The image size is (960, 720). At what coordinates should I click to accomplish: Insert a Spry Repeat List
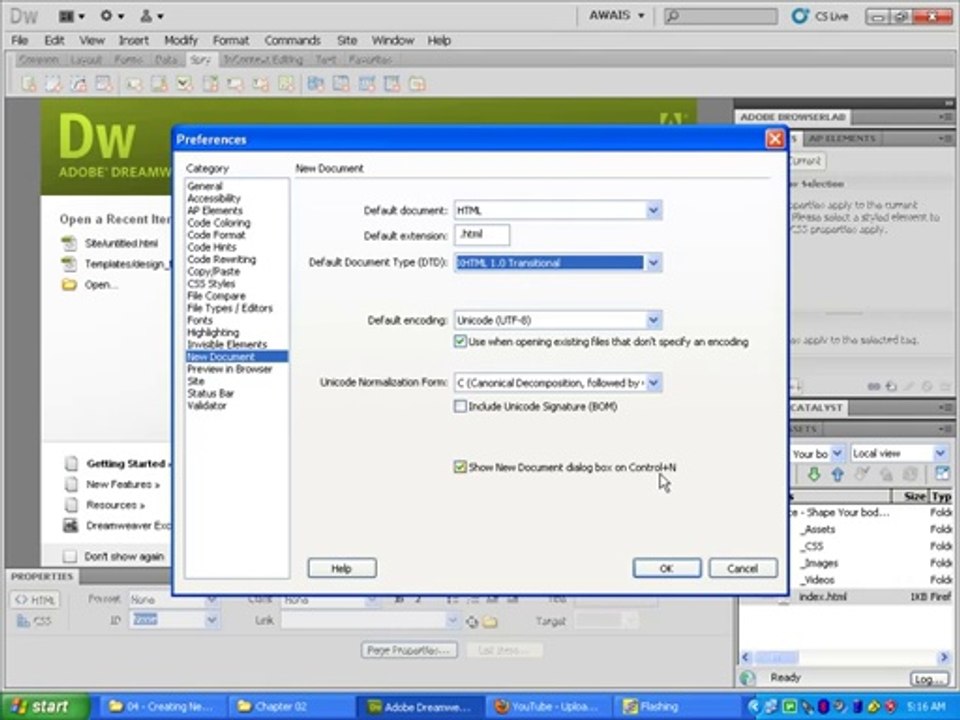[x=104, y=84]
